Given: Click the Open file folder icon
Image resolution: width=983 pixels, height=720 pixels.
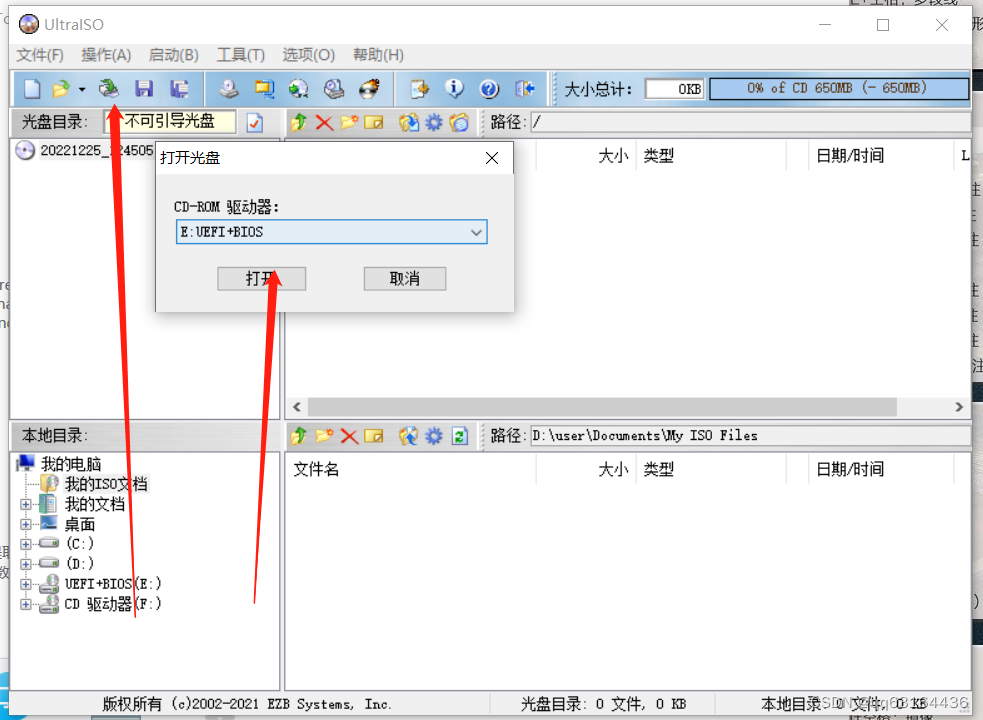Looking at the screenshot, I should (x=61, y=89).
